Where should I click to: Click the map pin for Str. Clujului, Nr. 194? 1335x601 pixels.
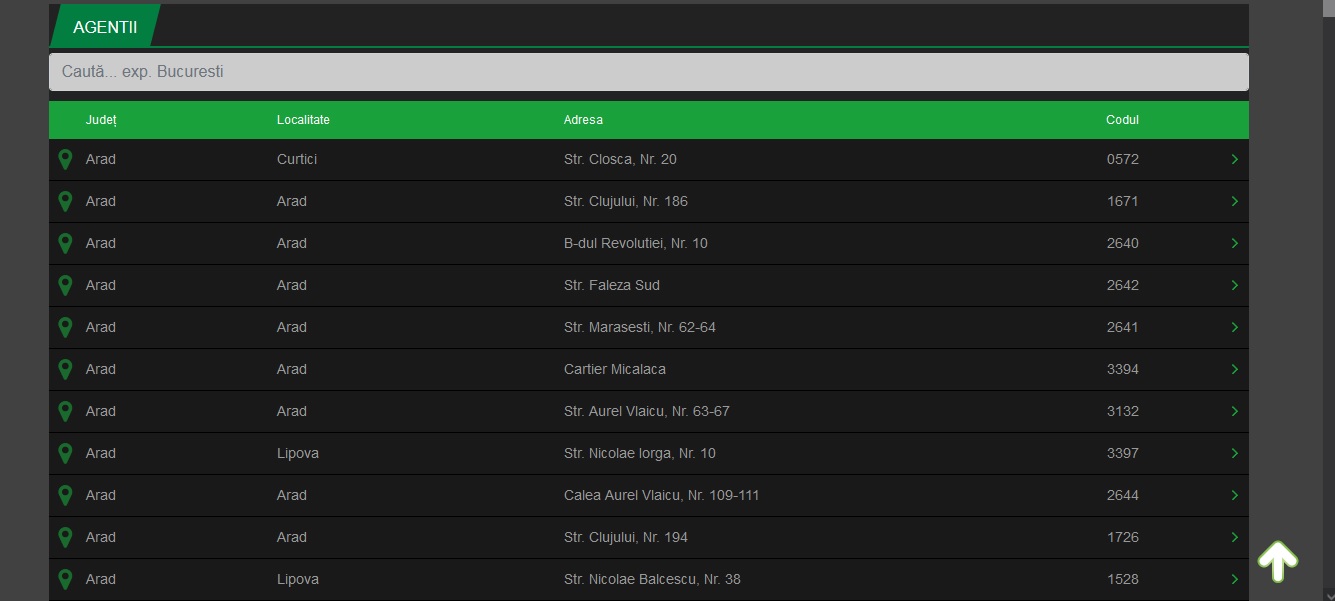pos(65,537)
